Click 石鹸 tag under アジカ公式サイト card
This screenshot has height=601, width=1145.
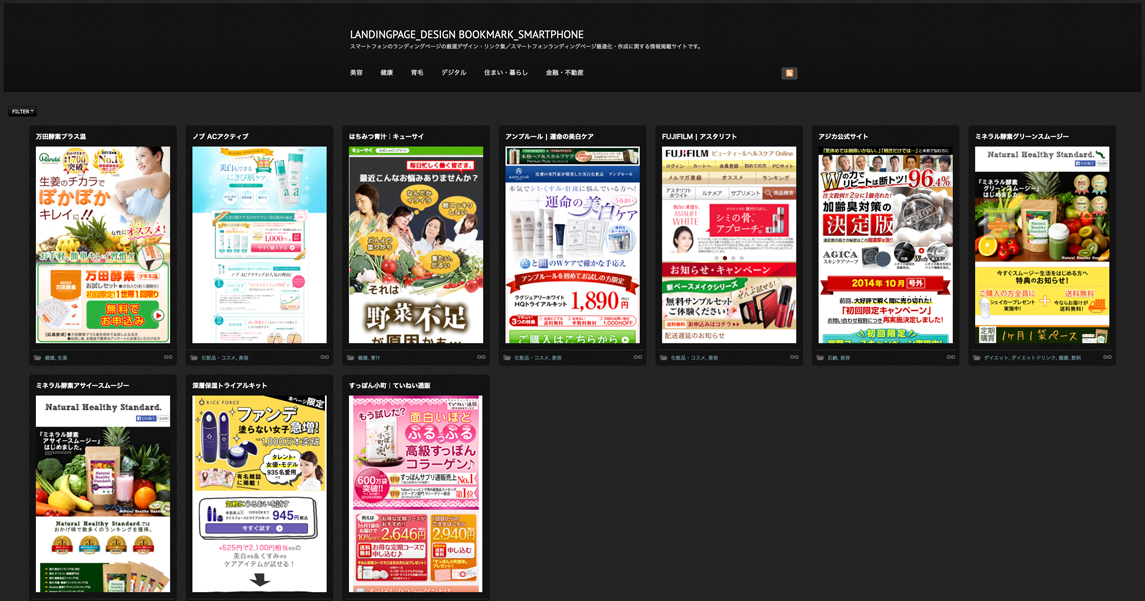pos(832,358)
